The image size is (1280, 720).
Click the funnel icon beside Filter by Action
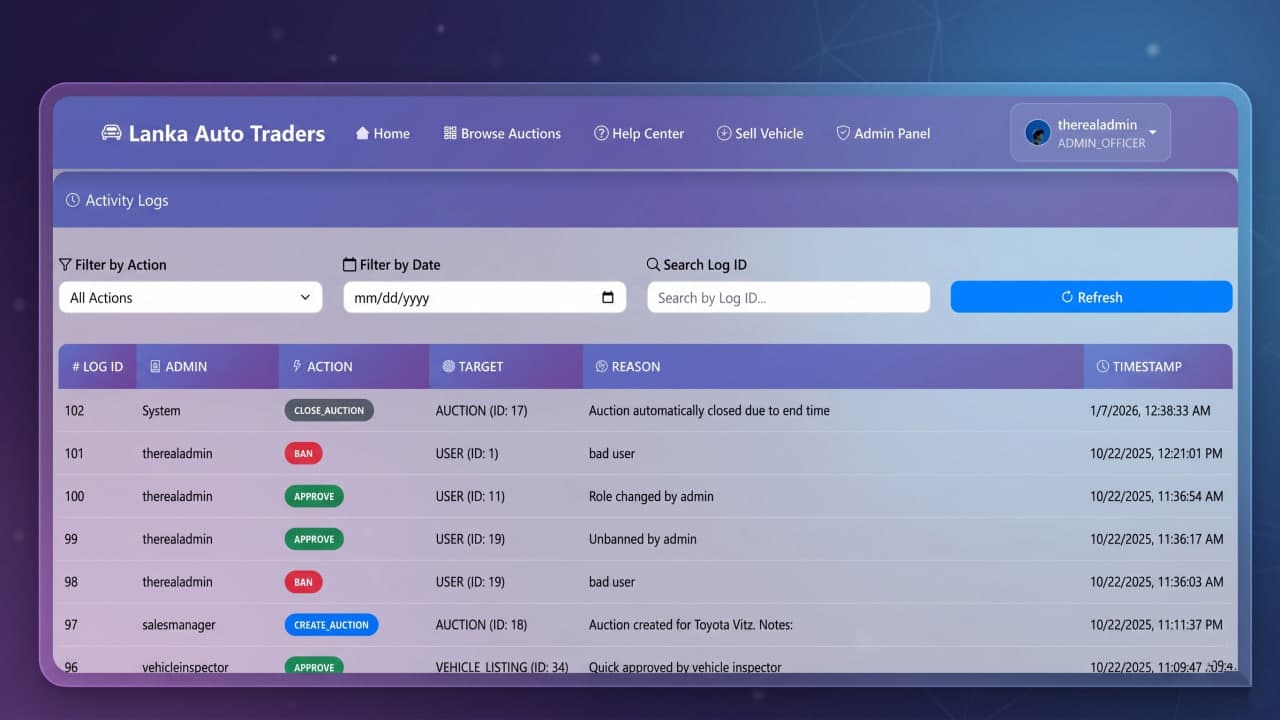click(65, 265)
